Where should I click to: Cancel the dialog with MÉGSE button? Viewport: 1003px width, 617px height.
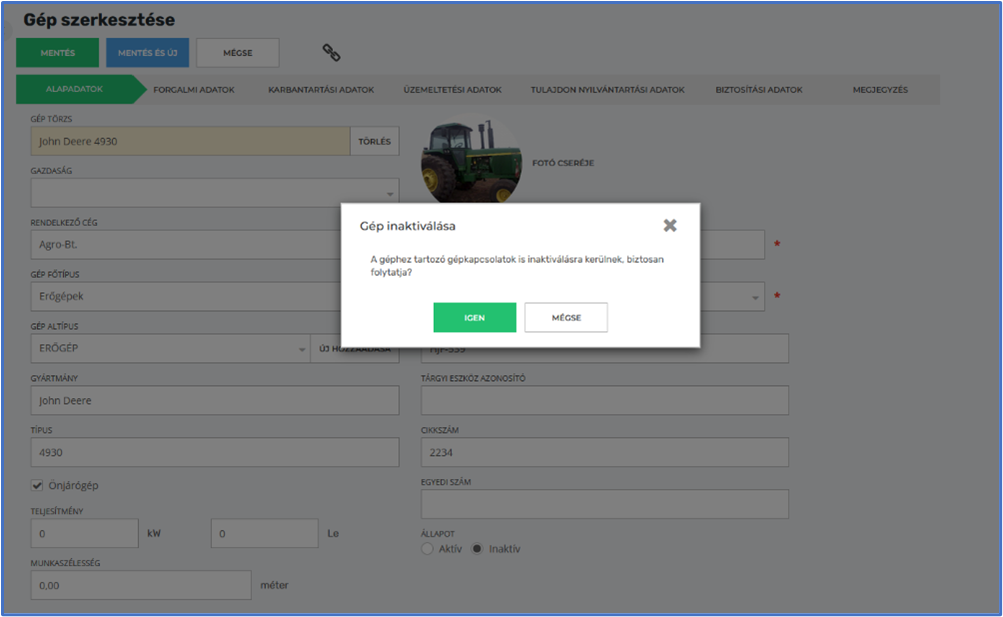tap(566, 317)
